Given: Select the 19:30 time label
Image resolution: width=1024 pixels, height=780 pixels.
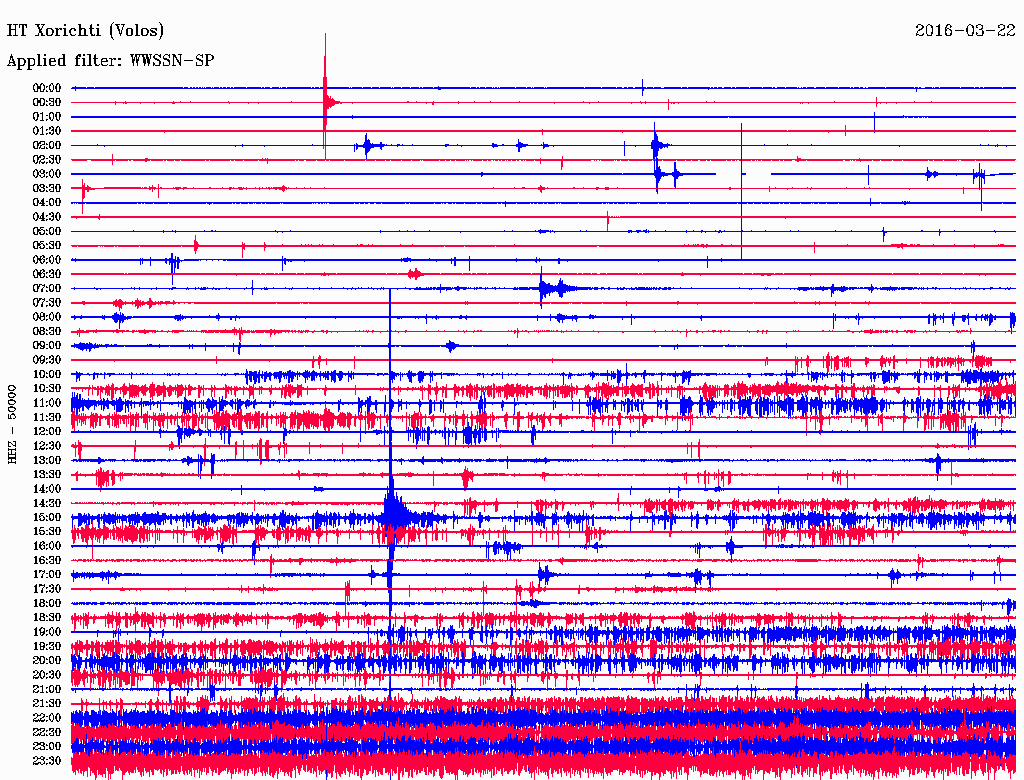Looking at the screenshot, I should [47, 646].
